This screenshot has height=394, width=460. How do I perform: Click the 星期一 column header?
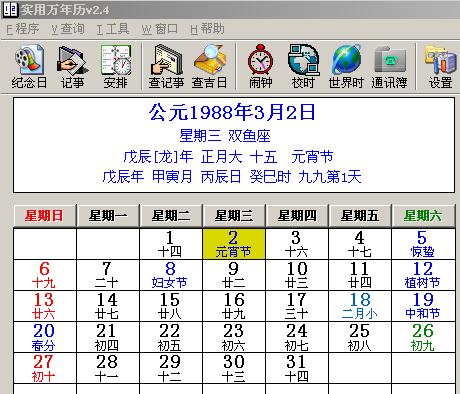point(108,216)
